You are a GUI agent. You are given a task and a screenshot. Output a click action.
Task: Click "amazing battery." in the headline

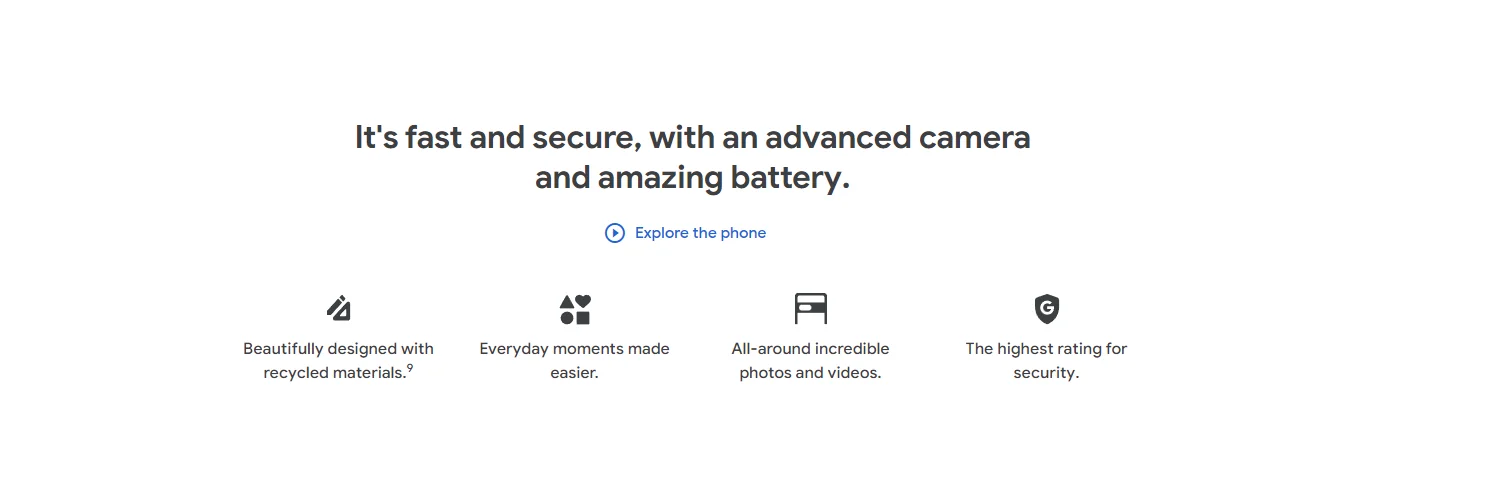pyautogui.click(x=724, y=179)
